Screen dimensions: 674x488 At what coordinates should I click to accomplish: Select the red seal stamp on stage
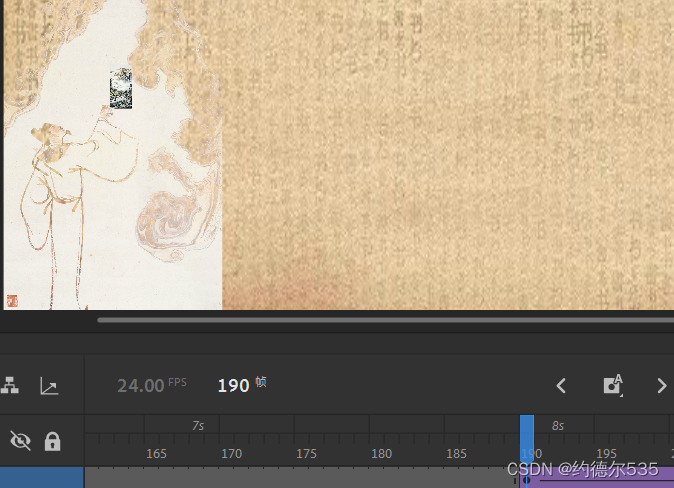[x=12, y=301]
